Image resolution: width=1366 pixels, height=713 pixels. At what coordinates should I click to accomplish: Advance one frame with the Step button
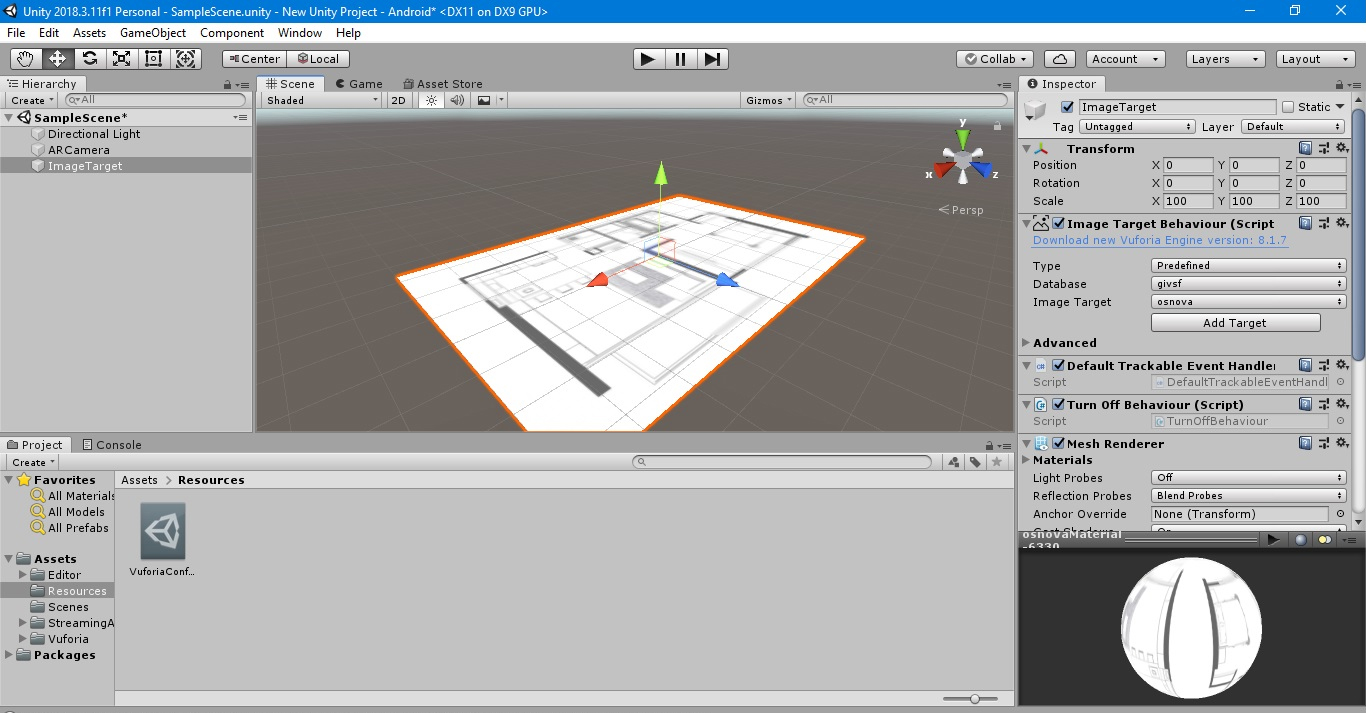point(712,59)
